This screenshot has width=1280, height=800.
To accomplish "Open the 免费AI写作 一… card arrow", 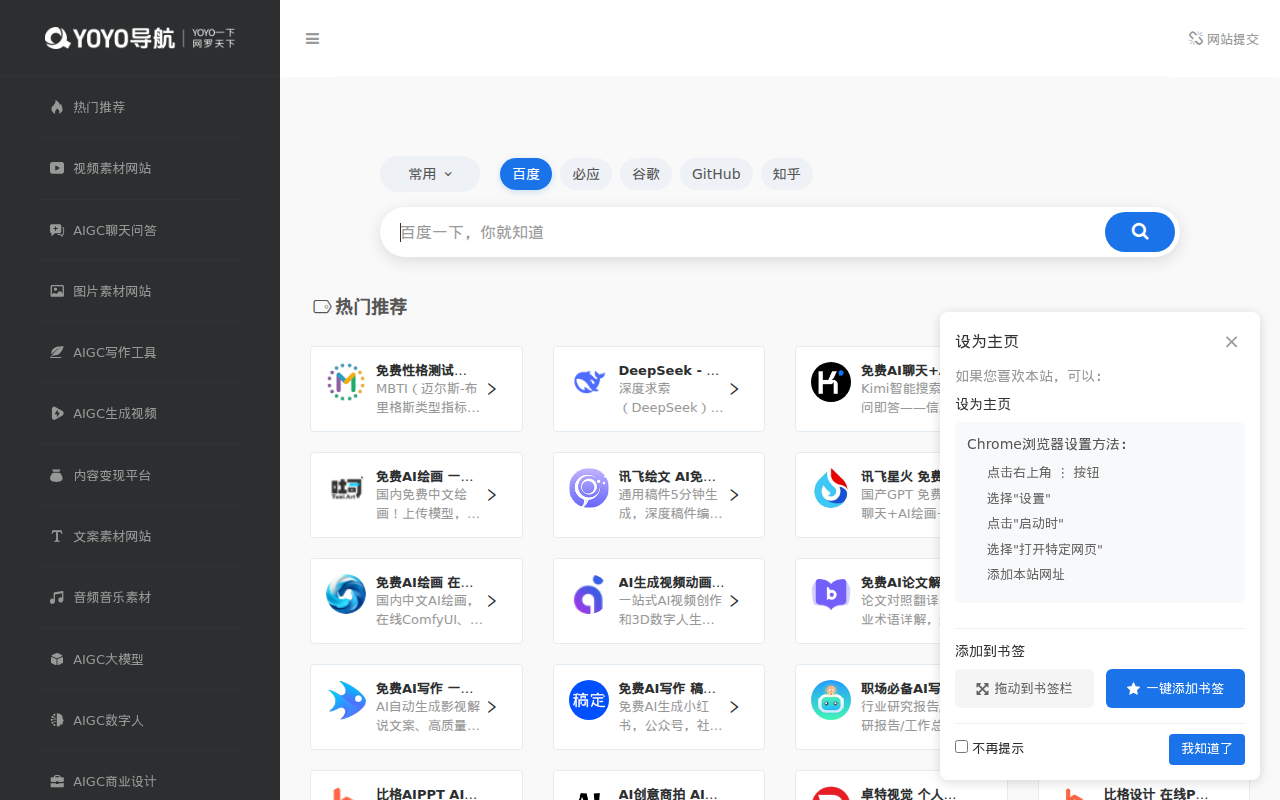I will (492, 707).
